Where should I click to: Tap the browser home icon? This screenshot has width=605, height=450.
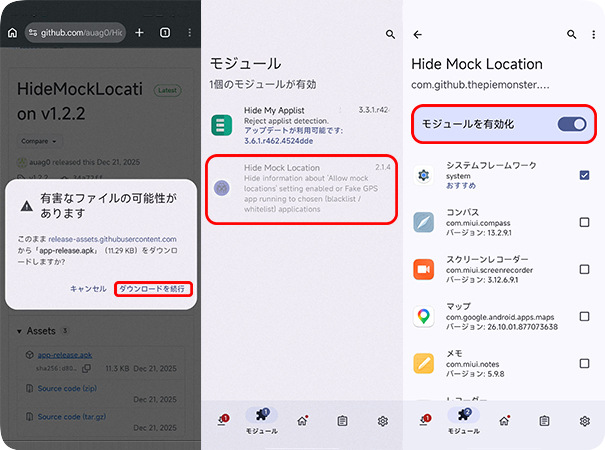pos(12,33)
